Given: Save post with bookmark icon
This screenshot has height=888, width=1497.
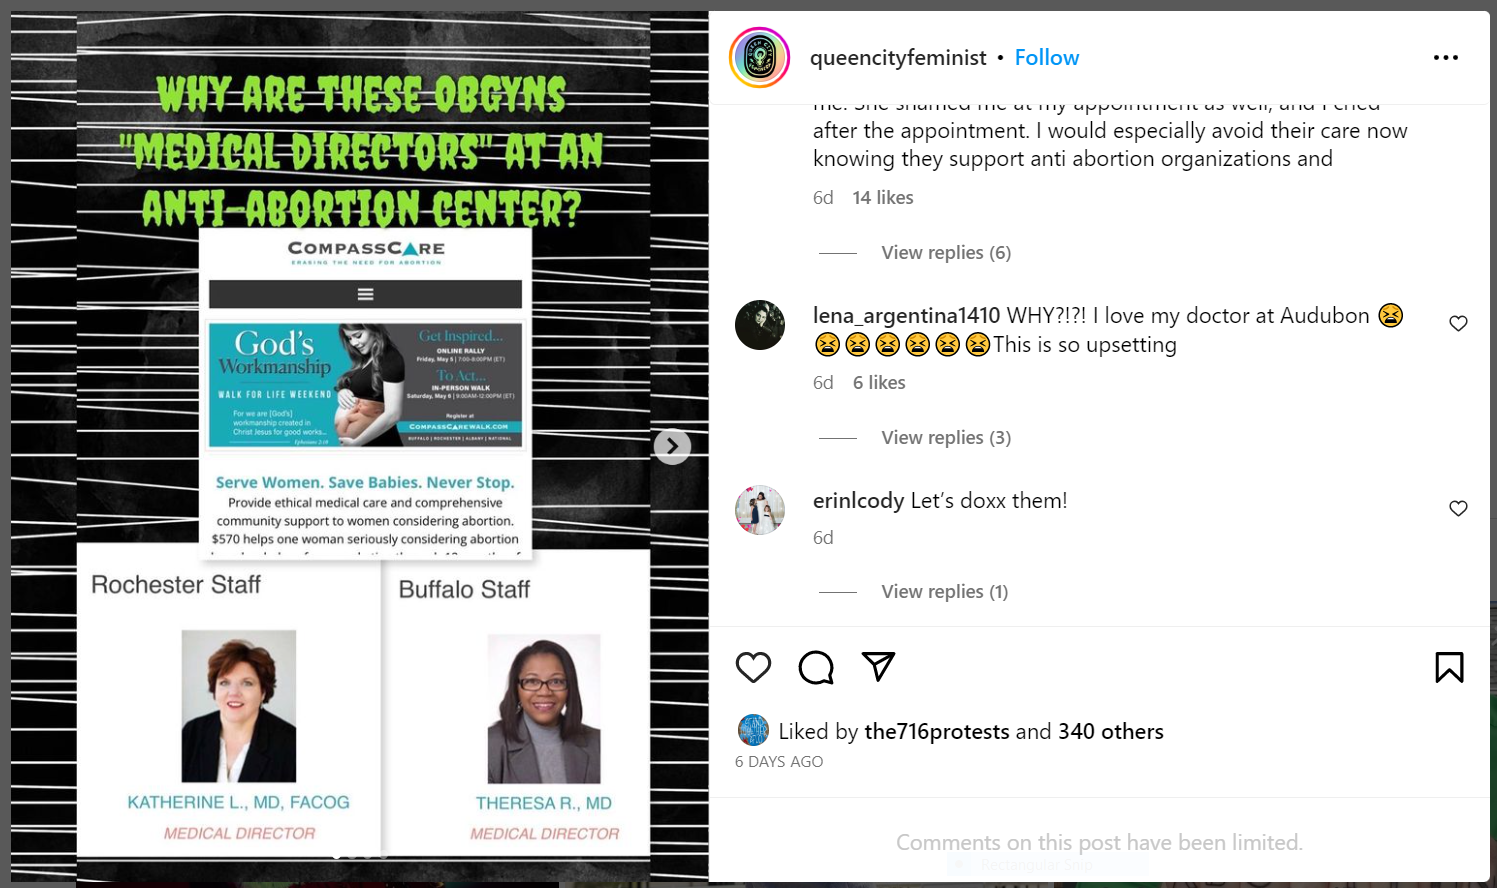Looking at the screenshot, I should pos(1449,667).
